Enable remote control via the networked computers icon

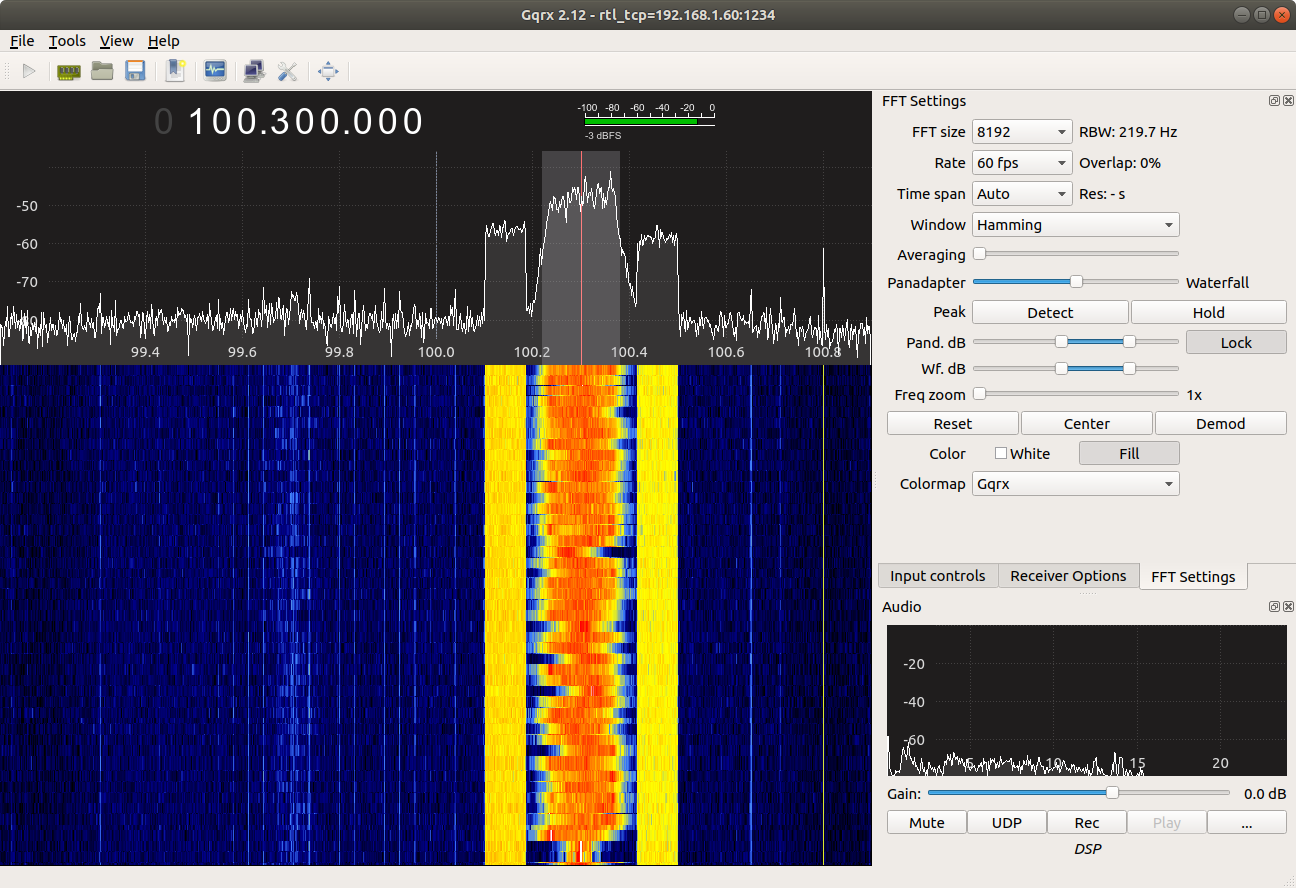253,71
